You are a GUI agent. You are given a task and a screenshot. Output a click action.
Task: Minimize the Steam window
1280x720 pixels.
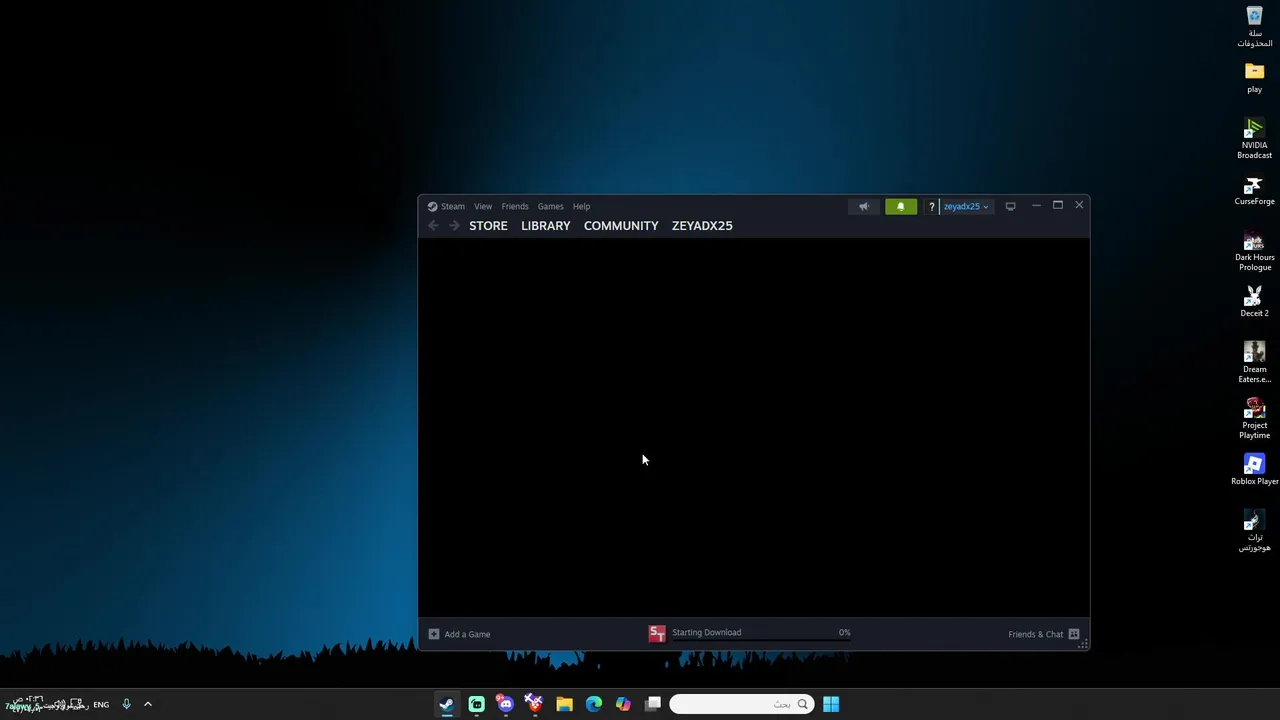click(1036, 205)
